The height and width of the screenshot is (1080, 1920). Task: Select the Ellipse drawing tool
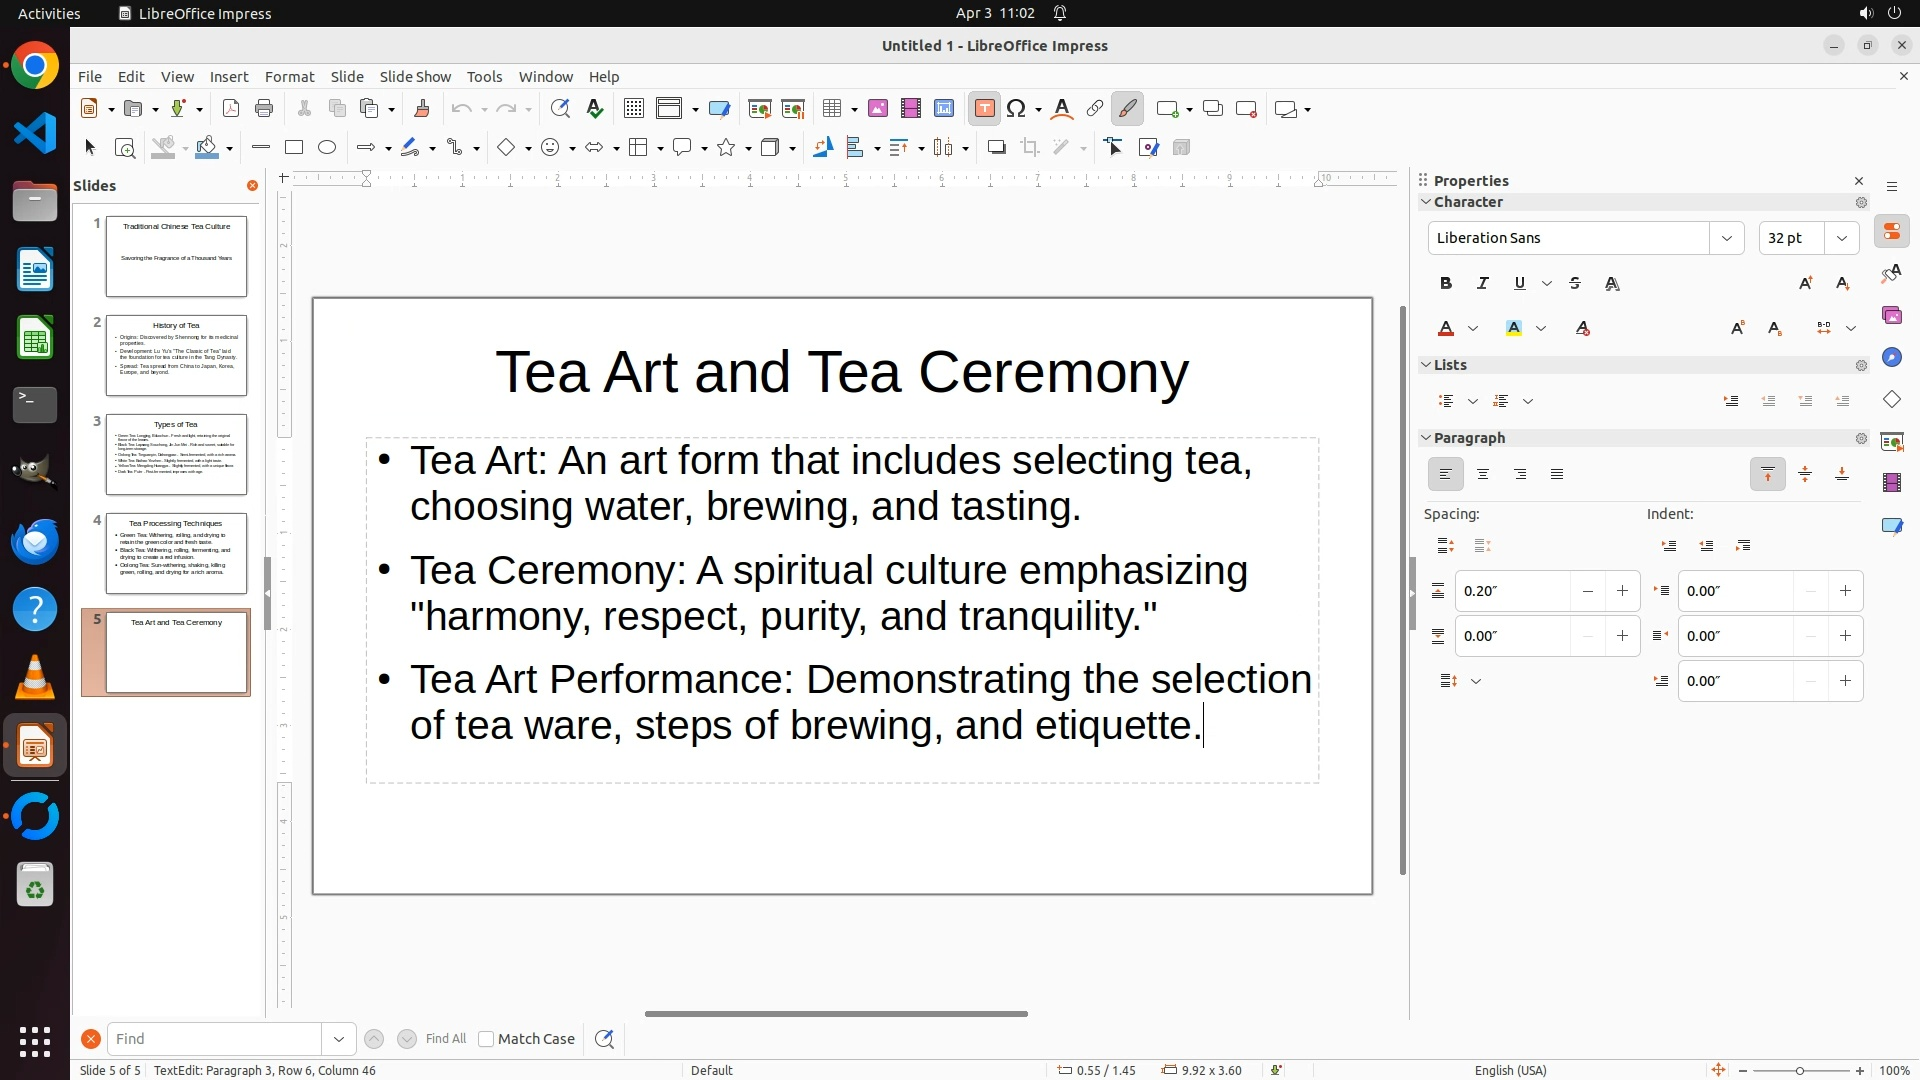click(327, 148)
